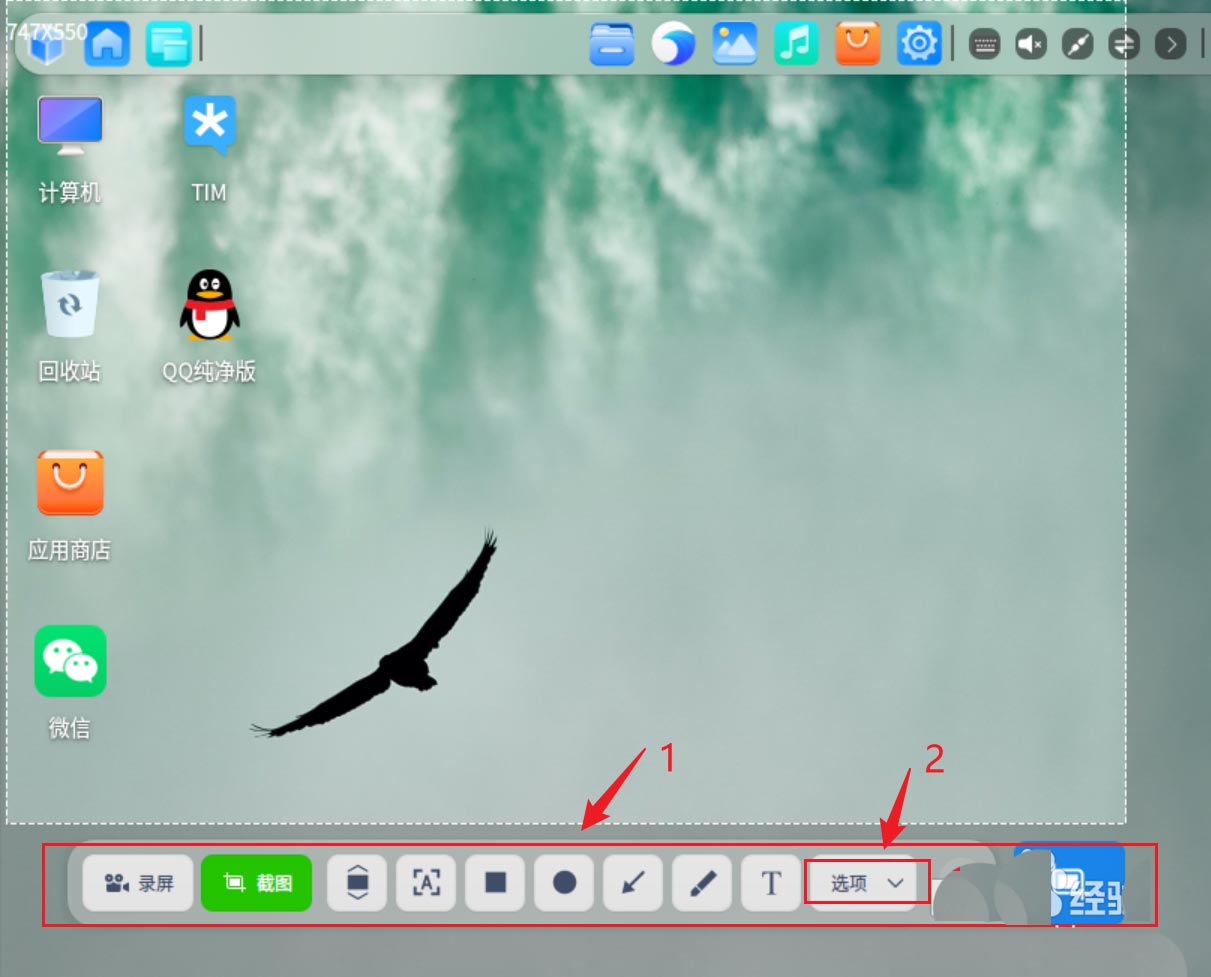Click the muted volume tray icon
The width and height of the screenshot is (1211, 977).
tap(1031, 44)
